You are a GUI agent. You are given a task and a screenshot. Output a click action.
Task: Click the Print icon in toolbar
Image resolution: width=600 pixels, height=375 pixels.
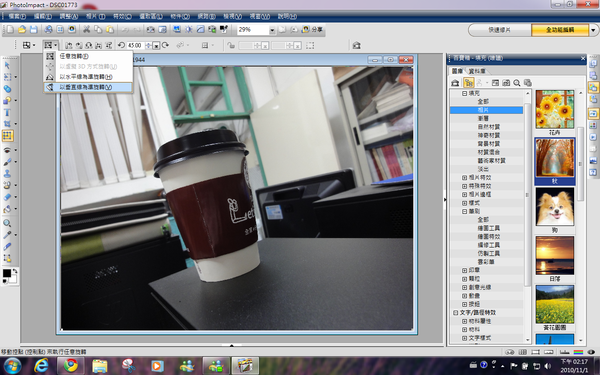tap(48, 29)
